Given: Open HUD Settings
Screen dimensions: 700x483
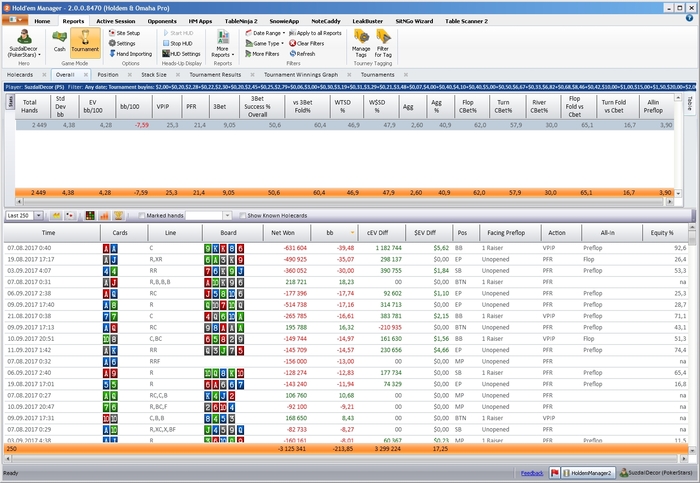Looking at the screenshot, I should 181,54.
